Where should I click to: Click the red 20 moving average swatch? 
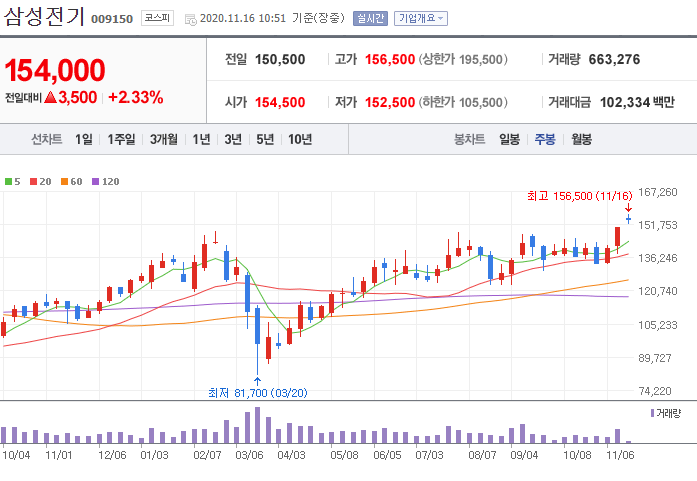(x=33, y=181)
